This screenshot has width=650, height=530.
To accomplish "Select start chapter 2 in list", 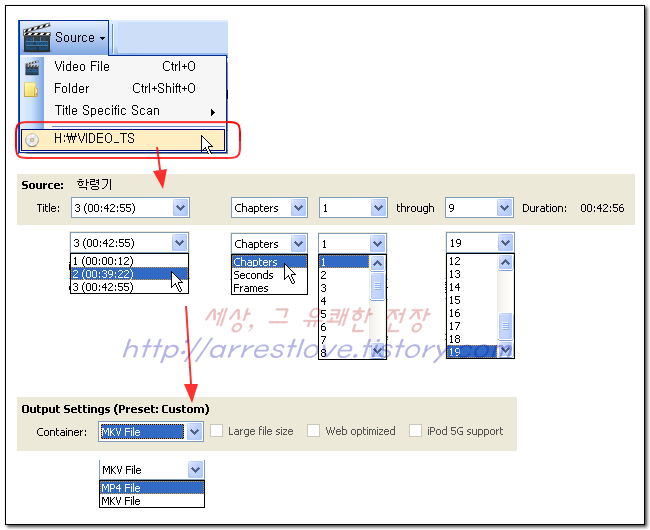I will click(344, 275).
